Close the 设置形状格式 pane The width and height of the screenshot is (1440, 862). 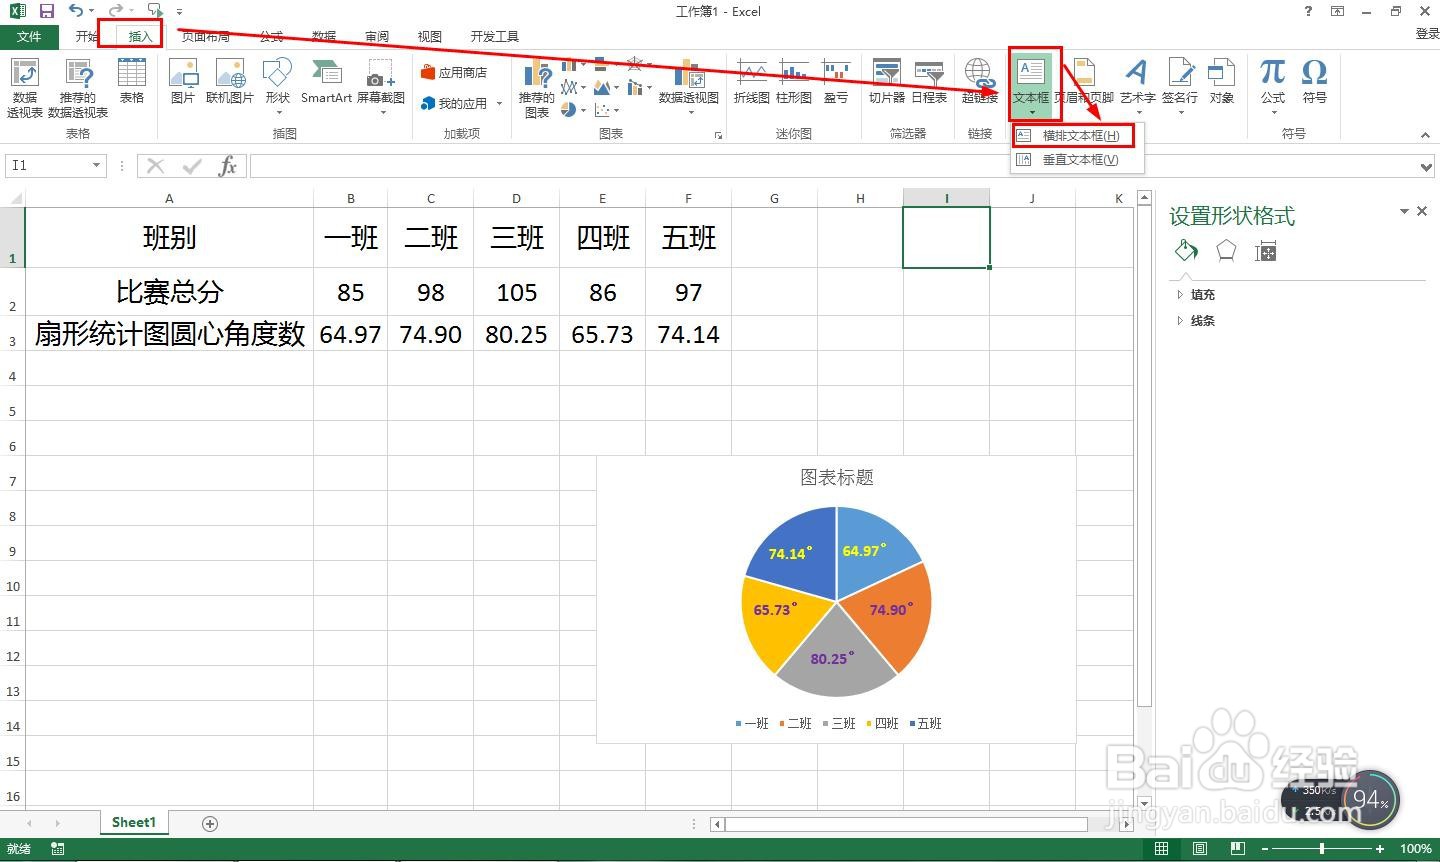coord(1422,211)
